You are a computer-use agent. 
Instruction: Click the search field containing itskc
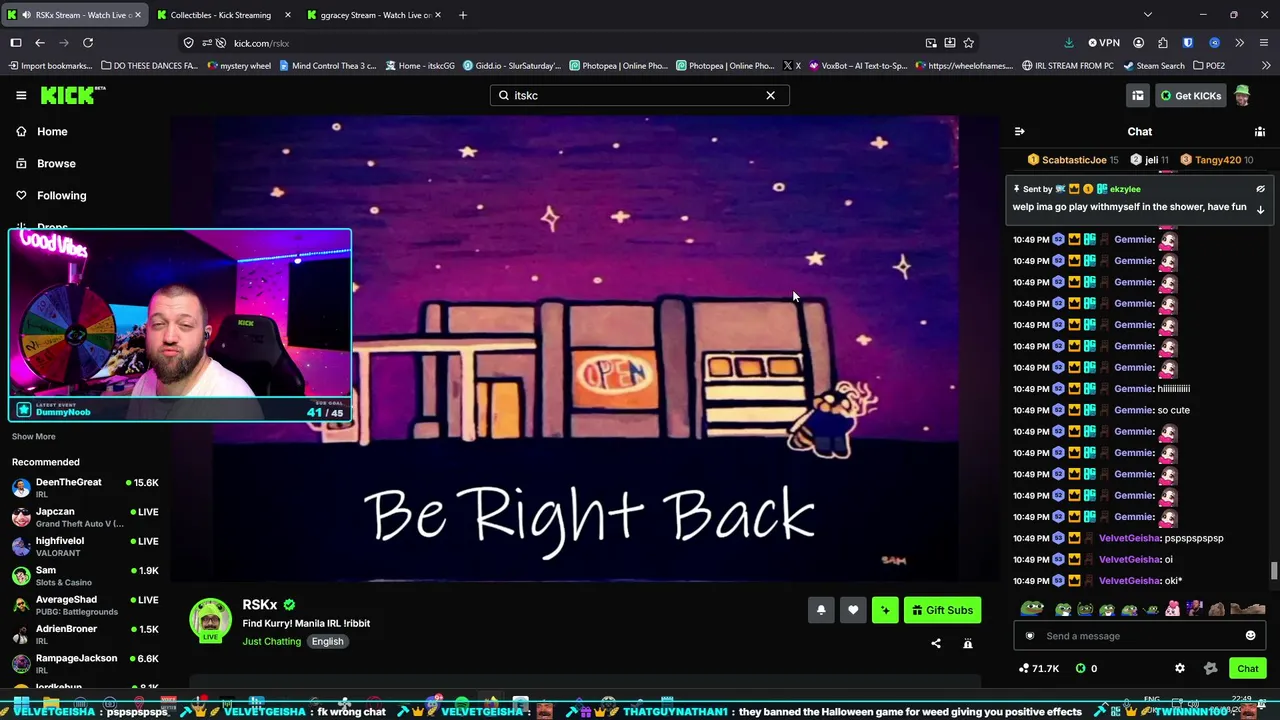pos(639,95)
